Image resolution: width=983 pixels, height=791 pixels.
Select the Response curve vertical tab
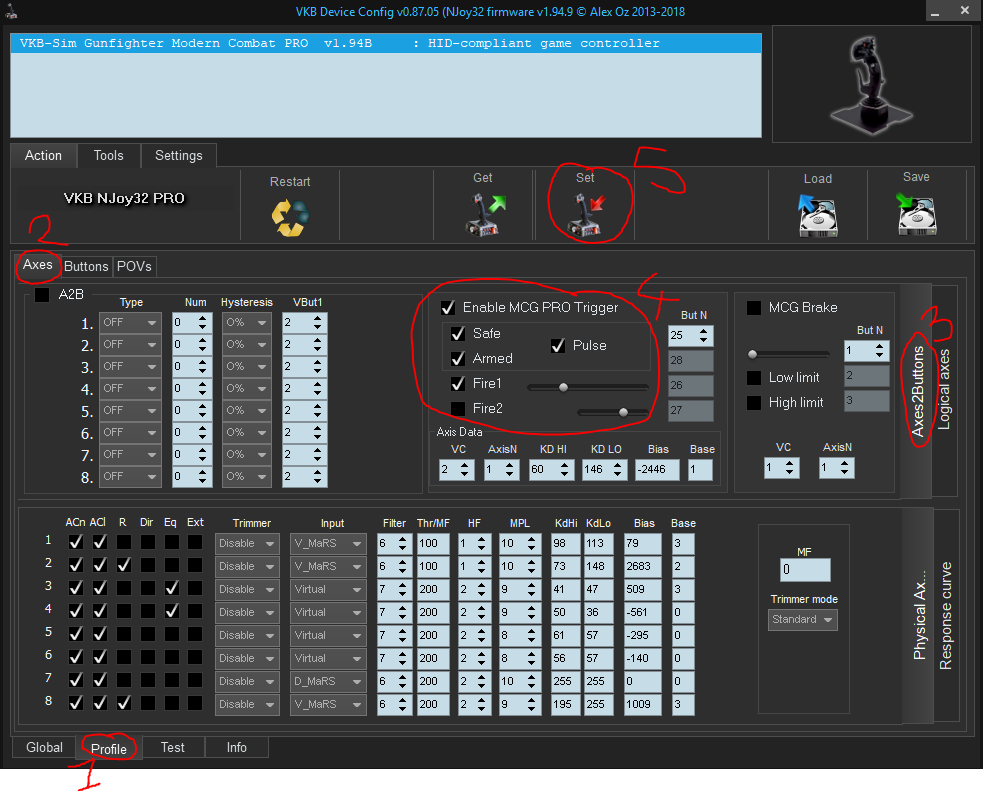(x=946, y=616)
